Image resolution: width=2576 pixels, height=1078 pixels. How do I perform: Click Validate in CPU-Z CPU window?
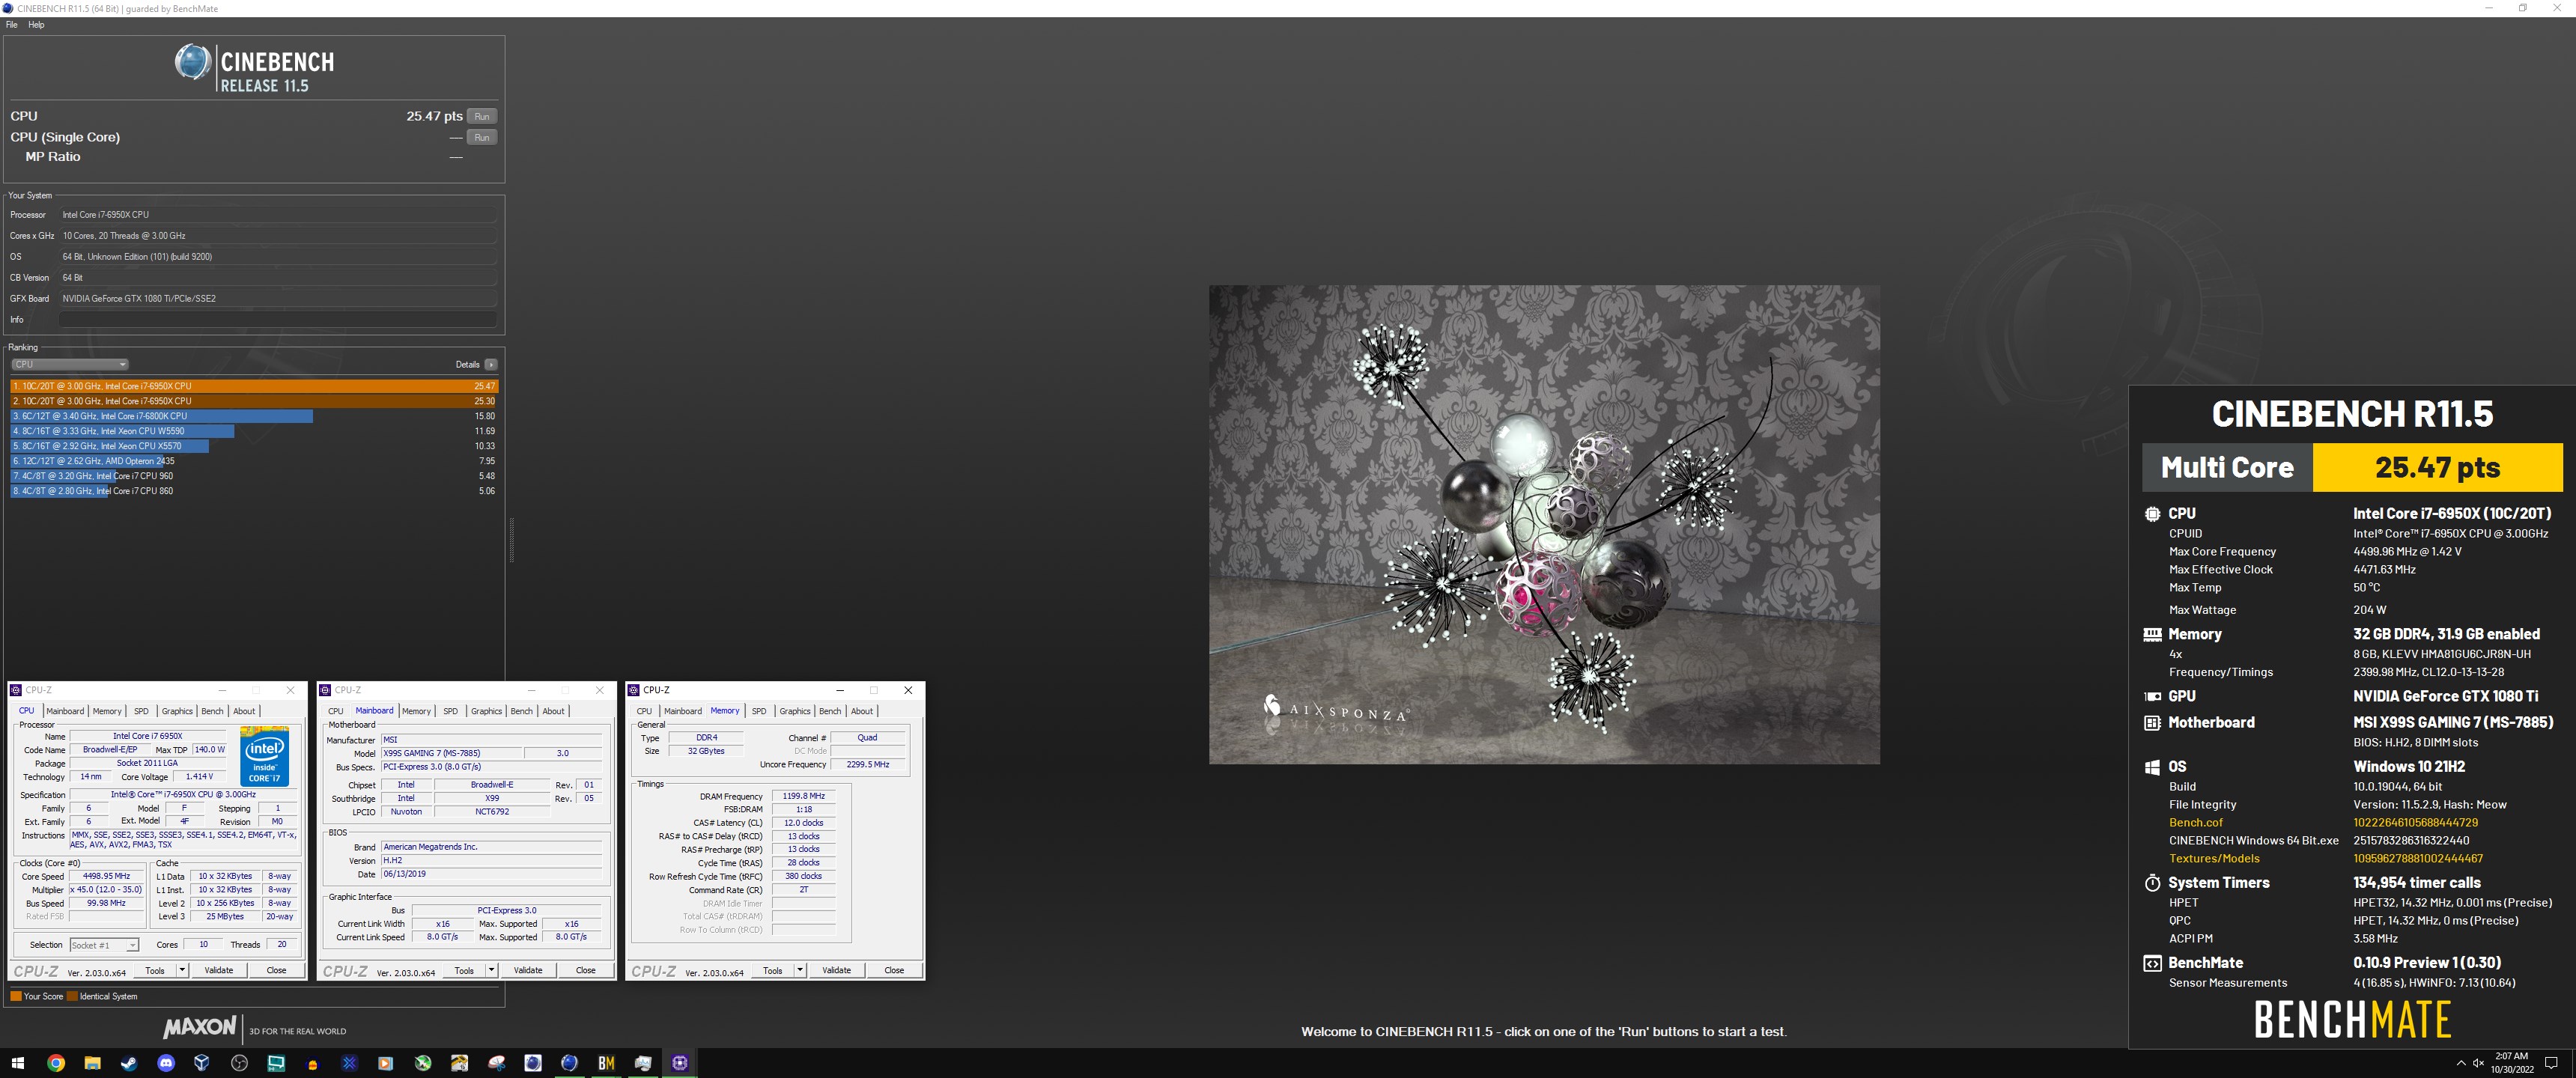tap(219, 970)
